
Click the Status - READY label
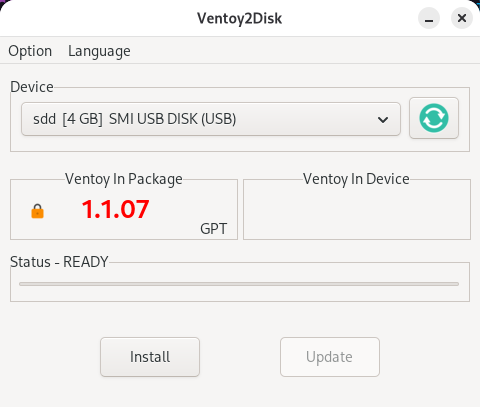tap(59, 262)
